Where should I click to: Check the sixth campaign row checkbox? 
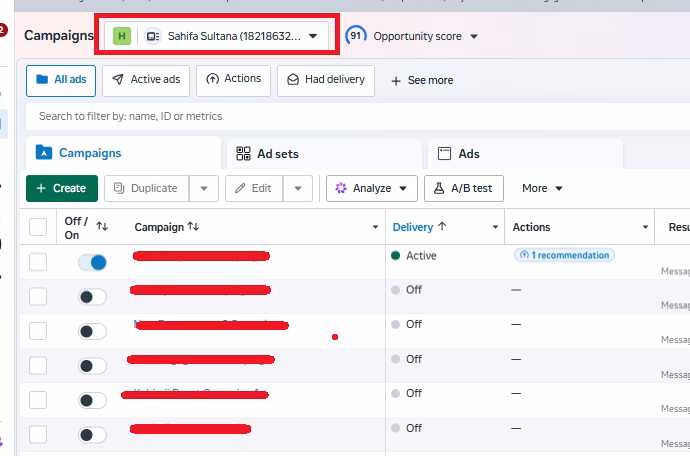(x=38, y=435)
